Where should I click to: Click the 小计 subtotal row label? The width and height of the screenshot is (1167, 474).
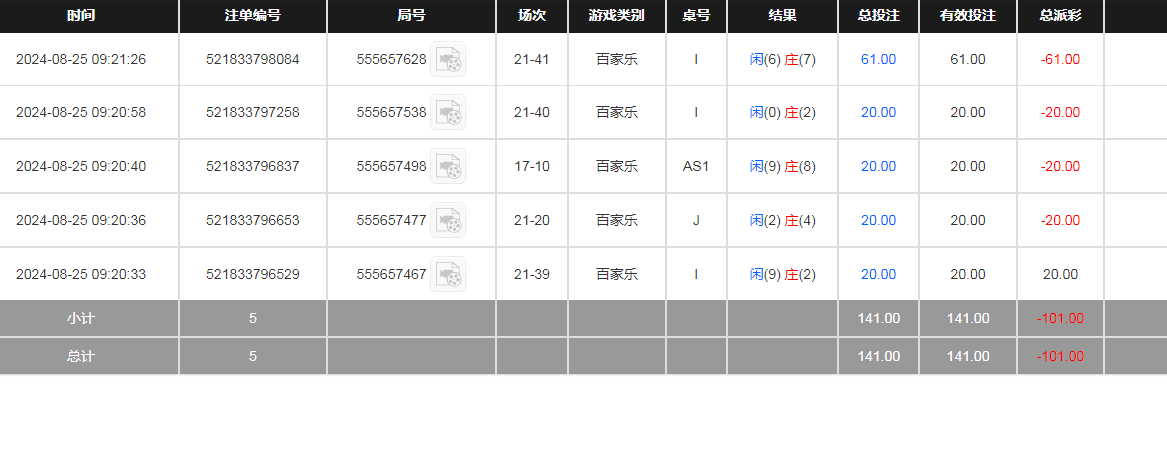(81, 319)
